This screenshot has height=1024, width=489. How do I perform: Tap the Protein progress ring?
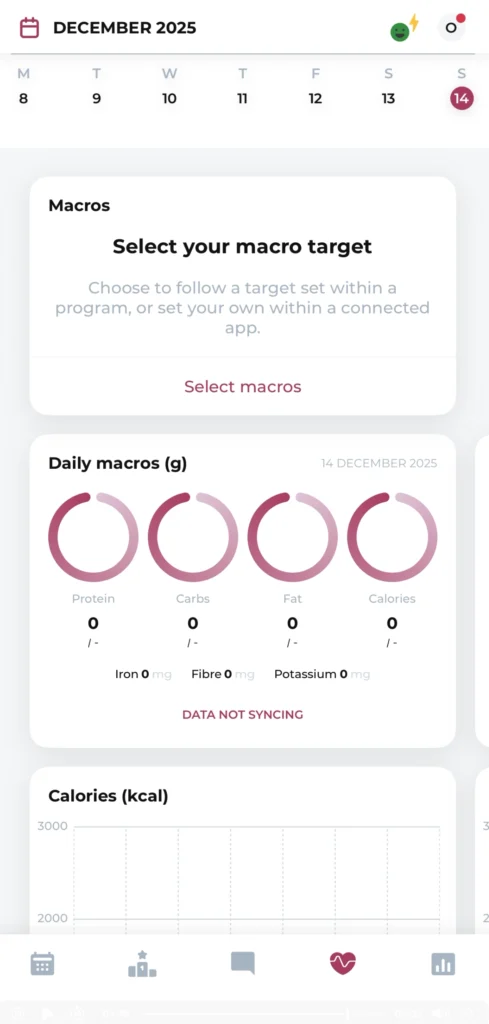[x=93, y=537]
